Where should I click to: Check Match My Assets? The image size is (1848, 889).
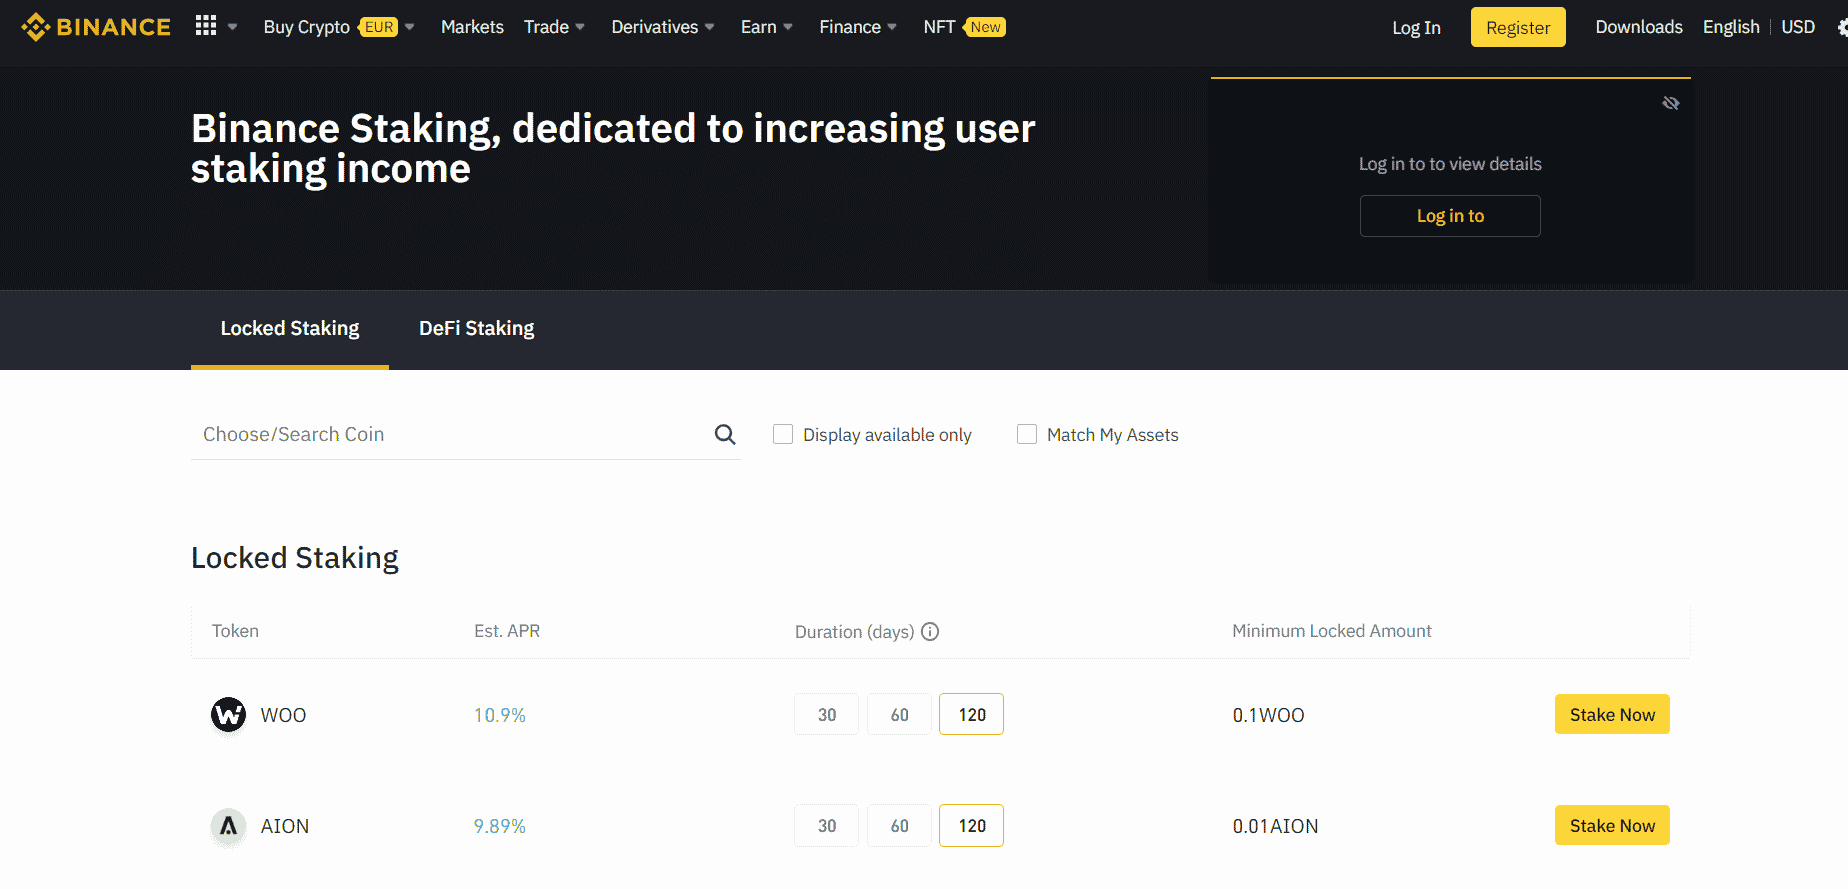coord(1027,434)
